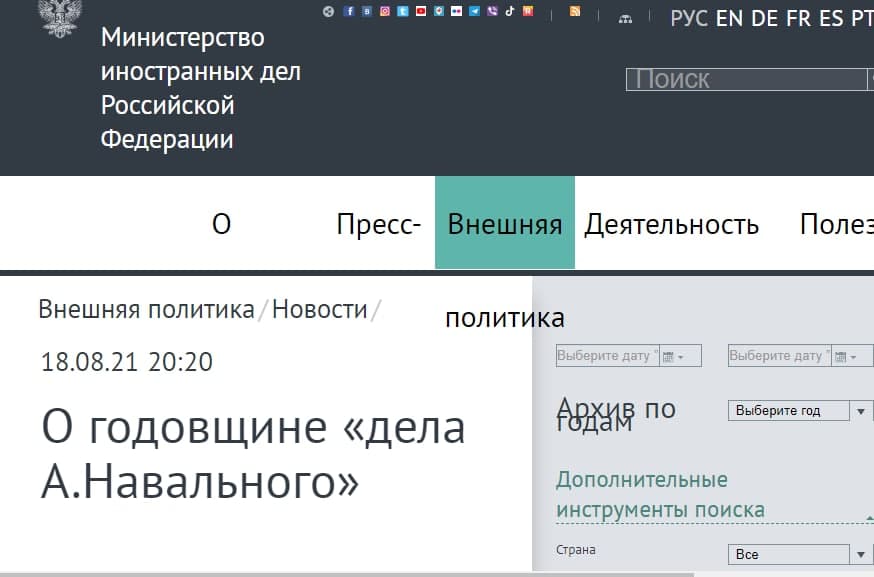Click 'Новости' breadcrumb link
874x577 pixels.
point(320,309)
